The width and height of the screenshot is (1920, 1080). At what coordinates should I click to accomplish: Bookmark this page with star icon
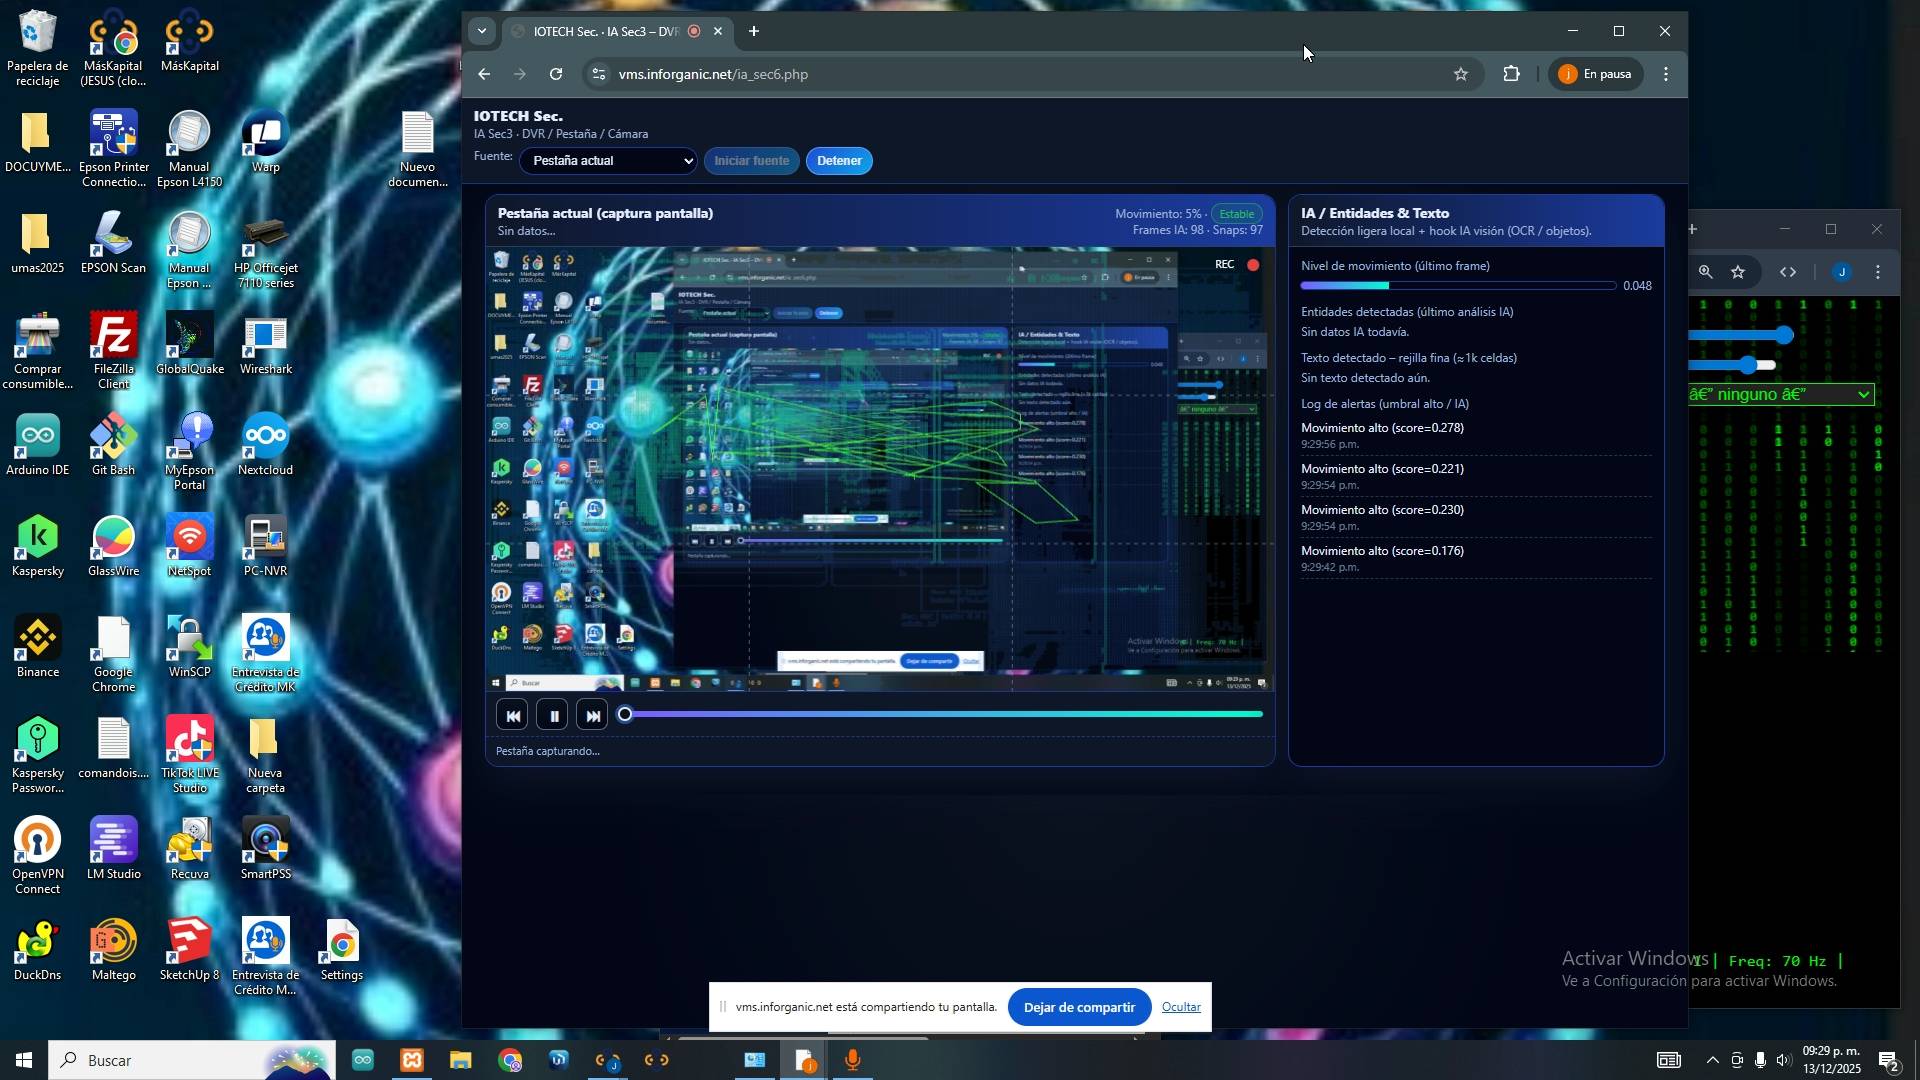pyautogui.click(x=1461, y=74)
